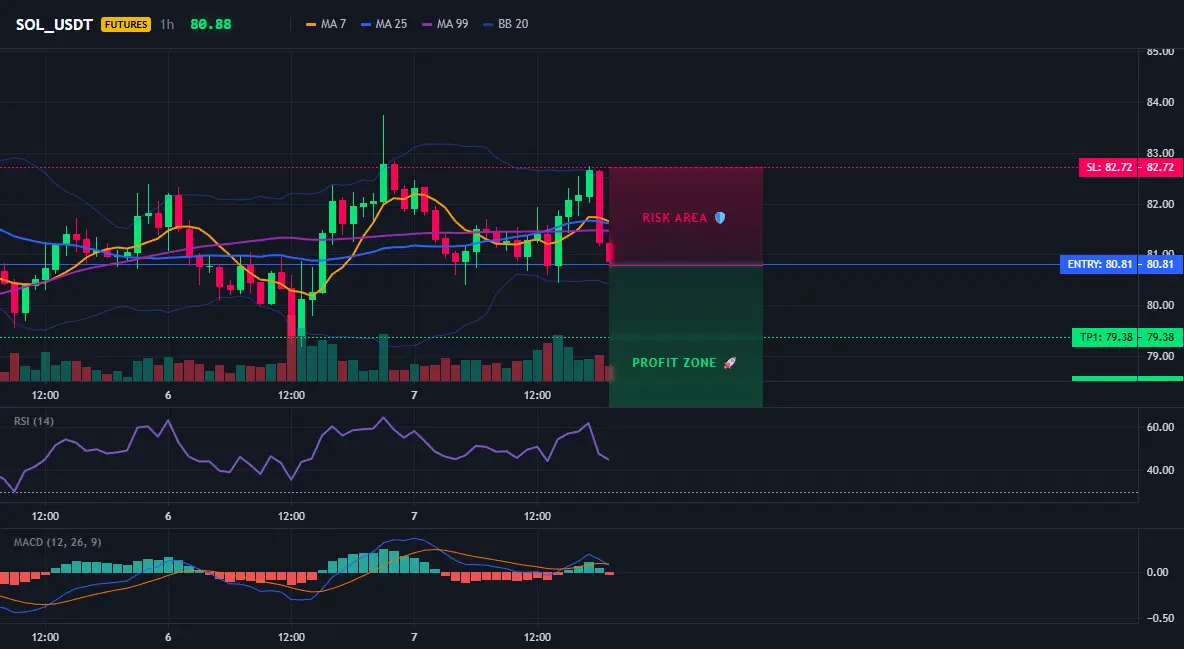Click the 80.00 price axis value
This screenshot has height=649, width=1184.
click(x=1160, y=305)
